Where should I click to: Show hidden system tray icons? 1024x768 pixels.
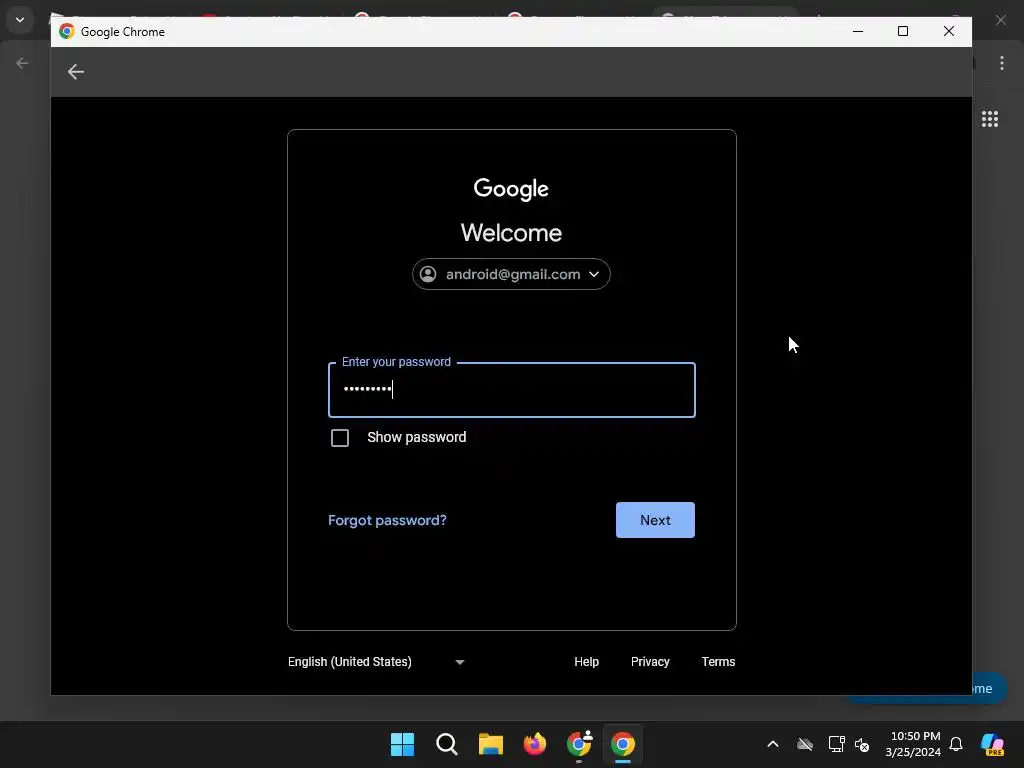pos(773,744)
